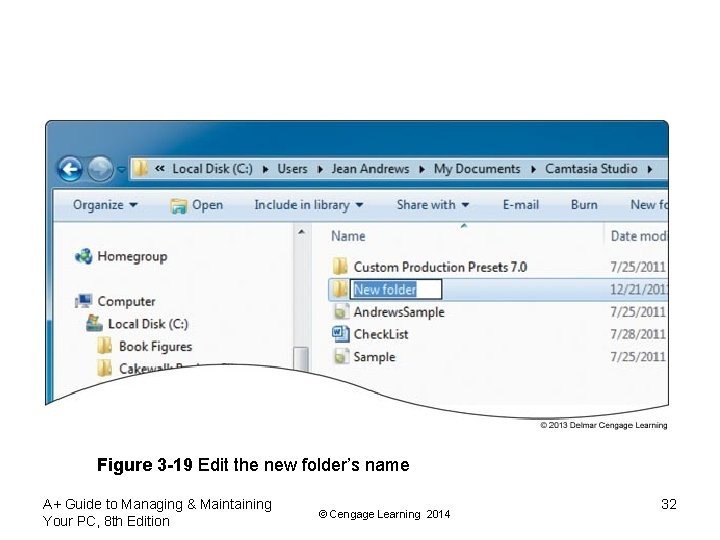Click the CheckList Word document icon
The width and height of the screenshot is (720, 540).
click(340, 334)
